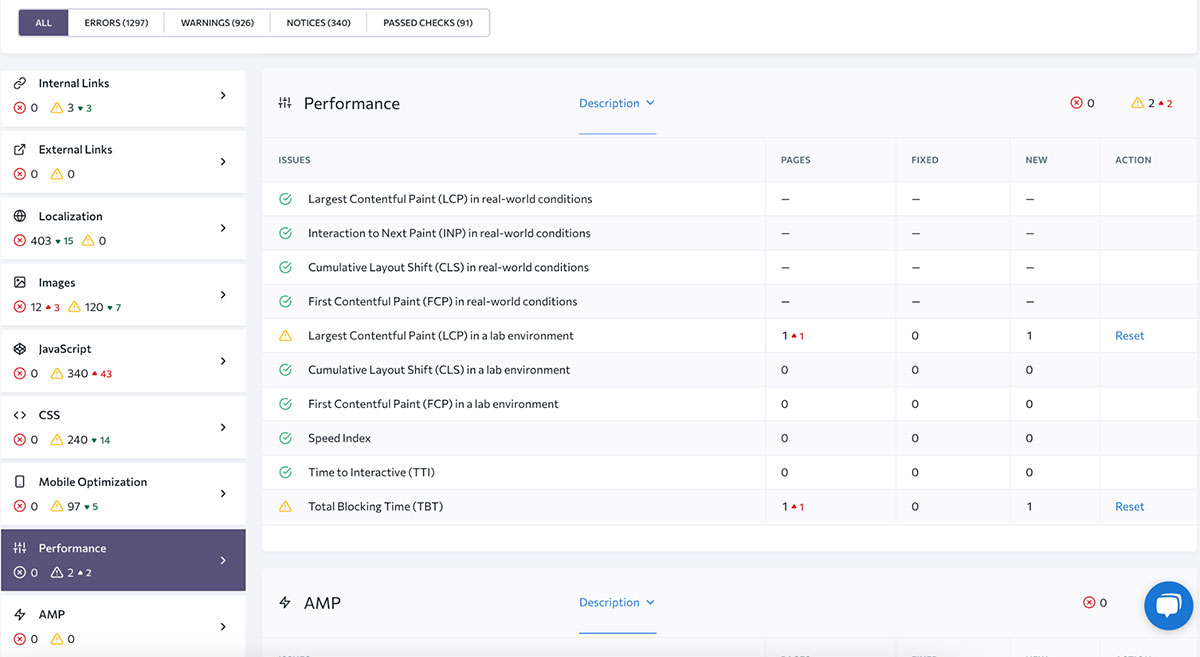1200x657 pixels.
Task: Open the chat support bubble
Action: point(1169,605)
